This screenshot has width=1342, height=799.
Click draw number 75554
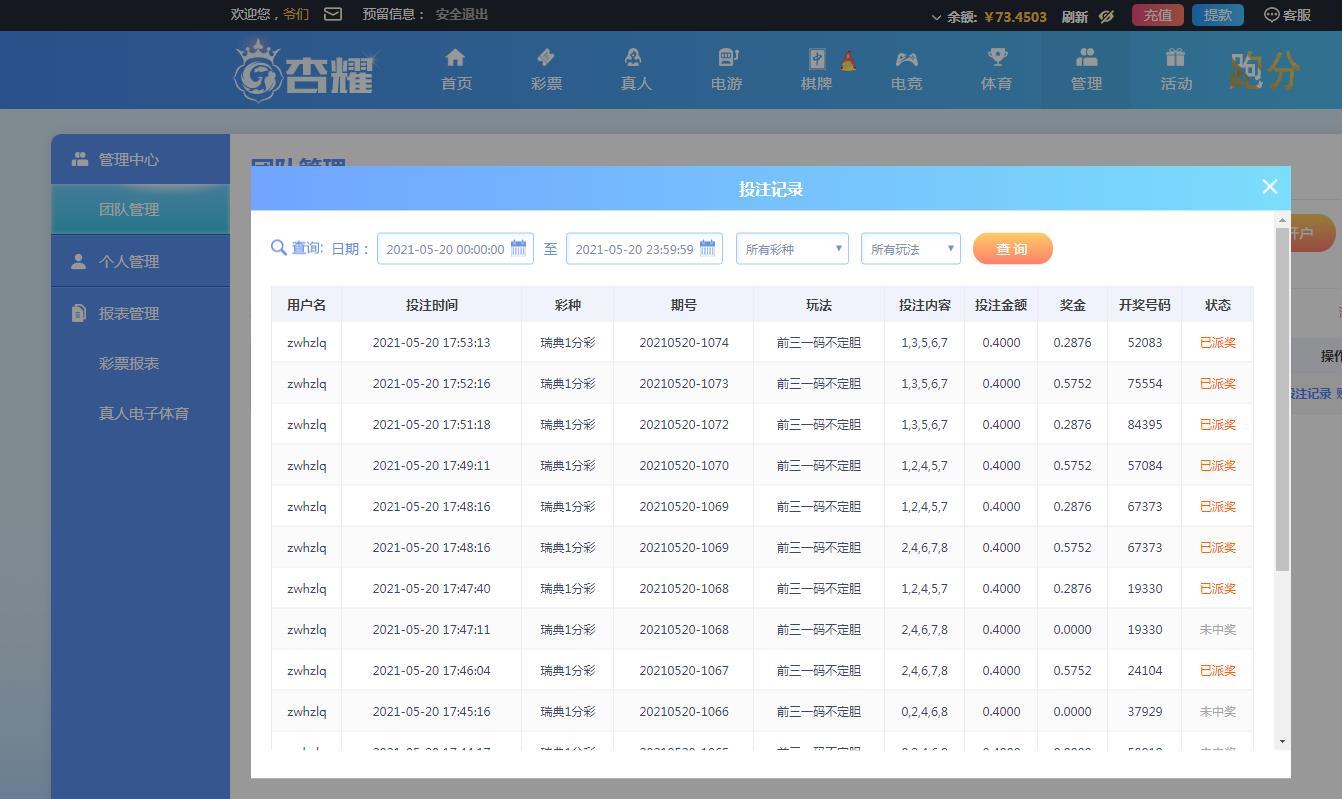pos(1145,383)
